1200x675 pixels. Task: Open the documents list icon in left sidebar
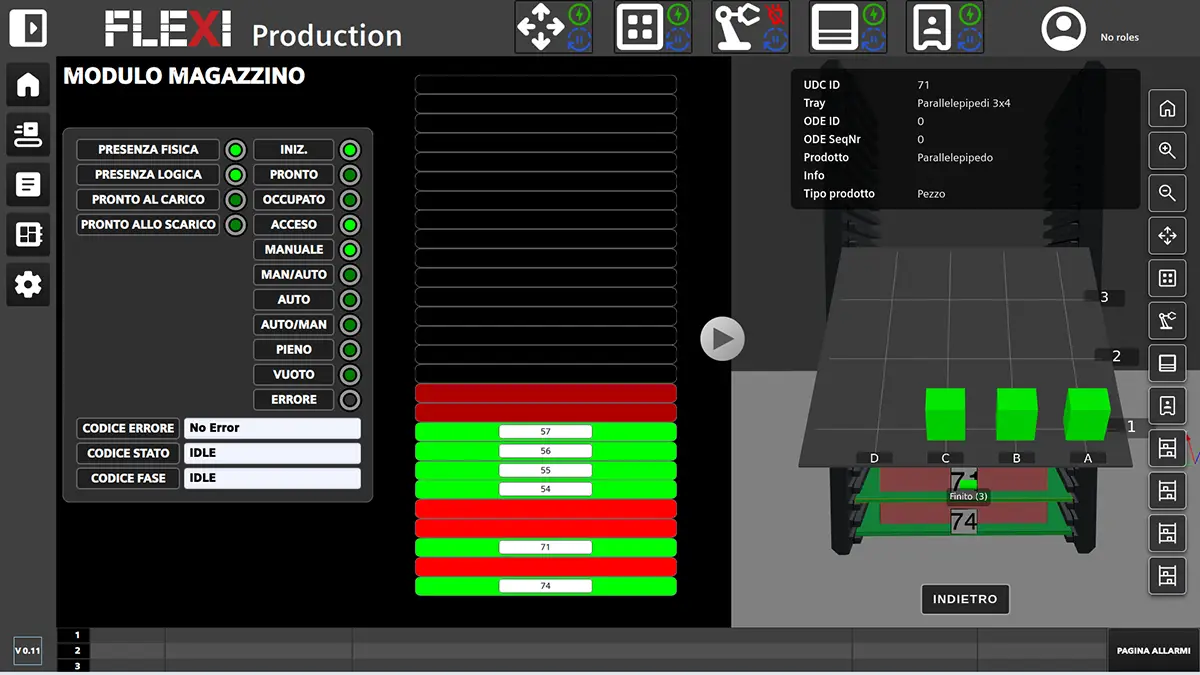click(x=28, y=185)
